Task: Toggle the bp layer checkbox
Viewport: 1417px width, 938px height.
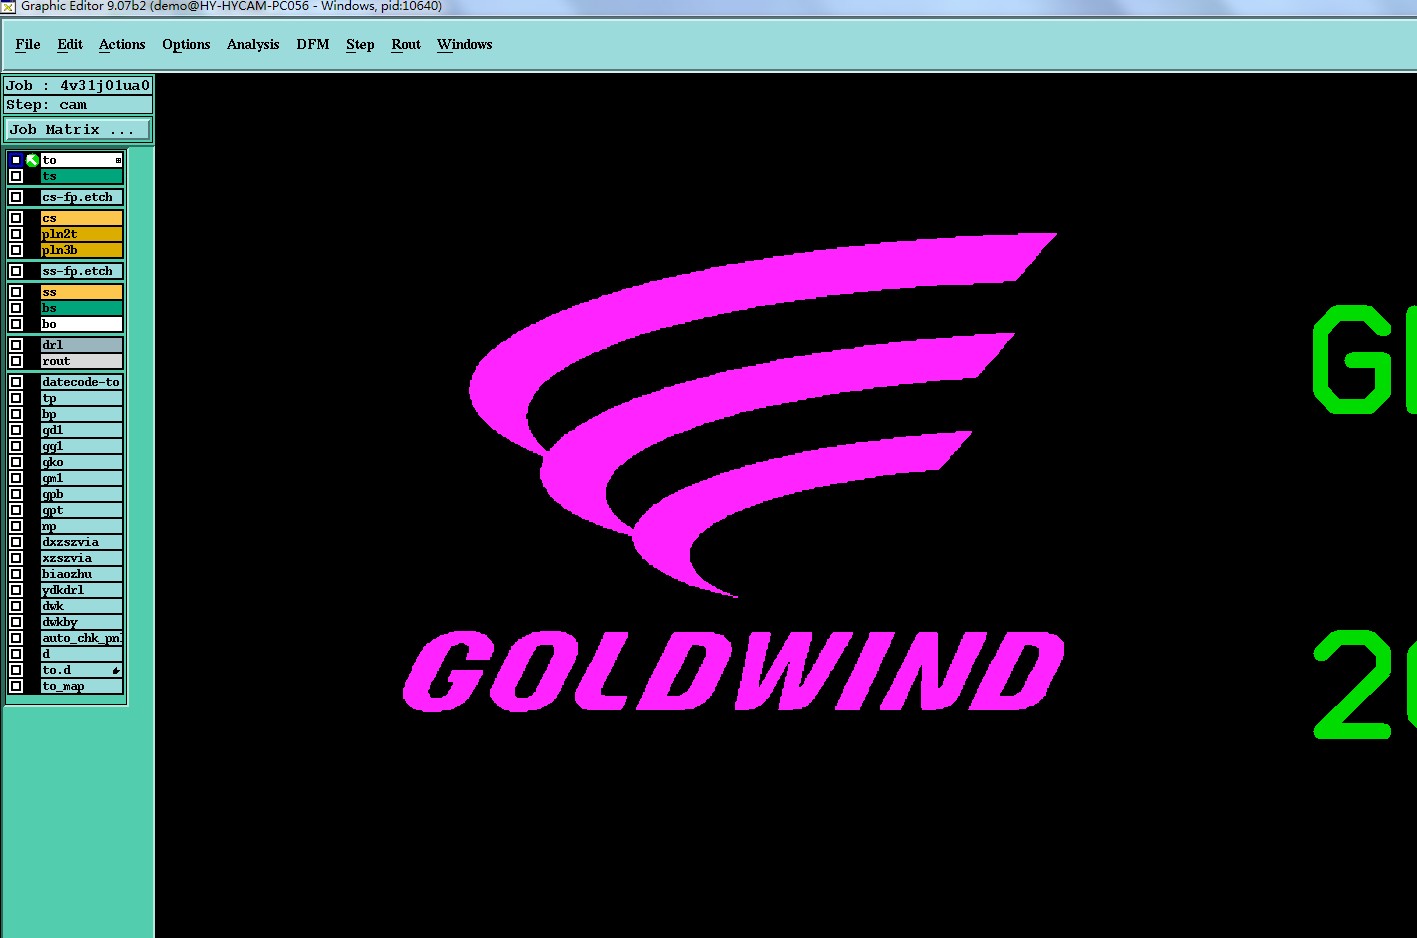Action: coord(16,414)
